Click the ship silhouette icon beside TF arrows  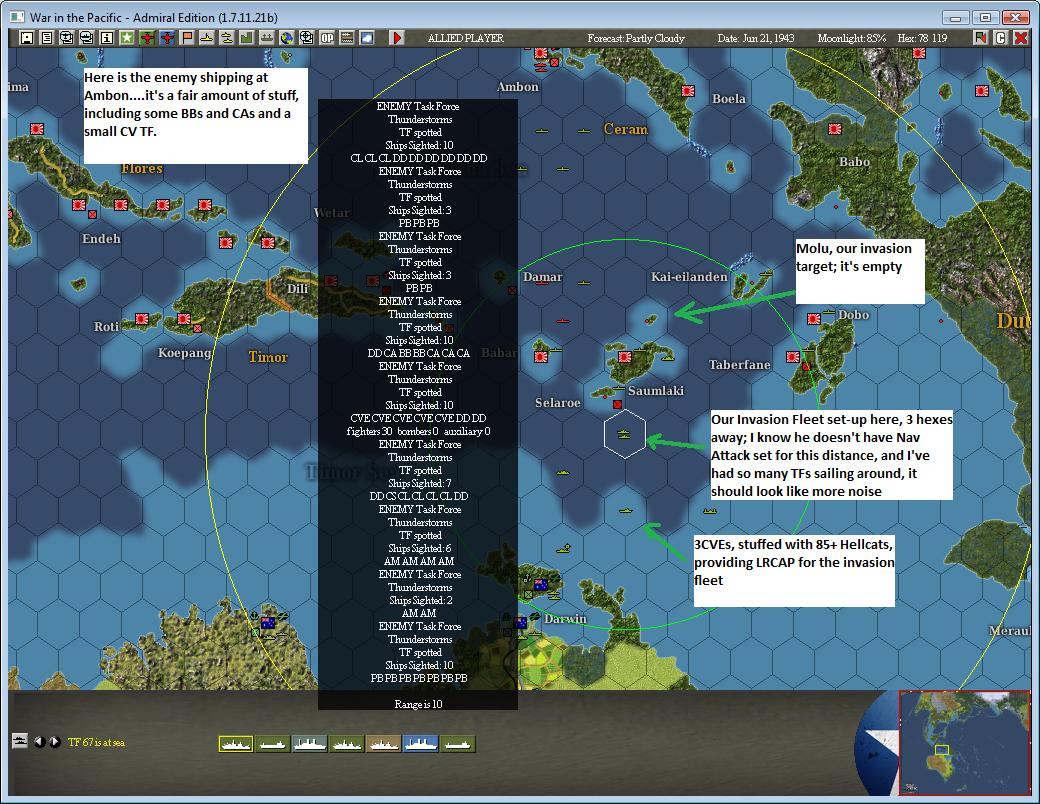(x=20, y=741)
